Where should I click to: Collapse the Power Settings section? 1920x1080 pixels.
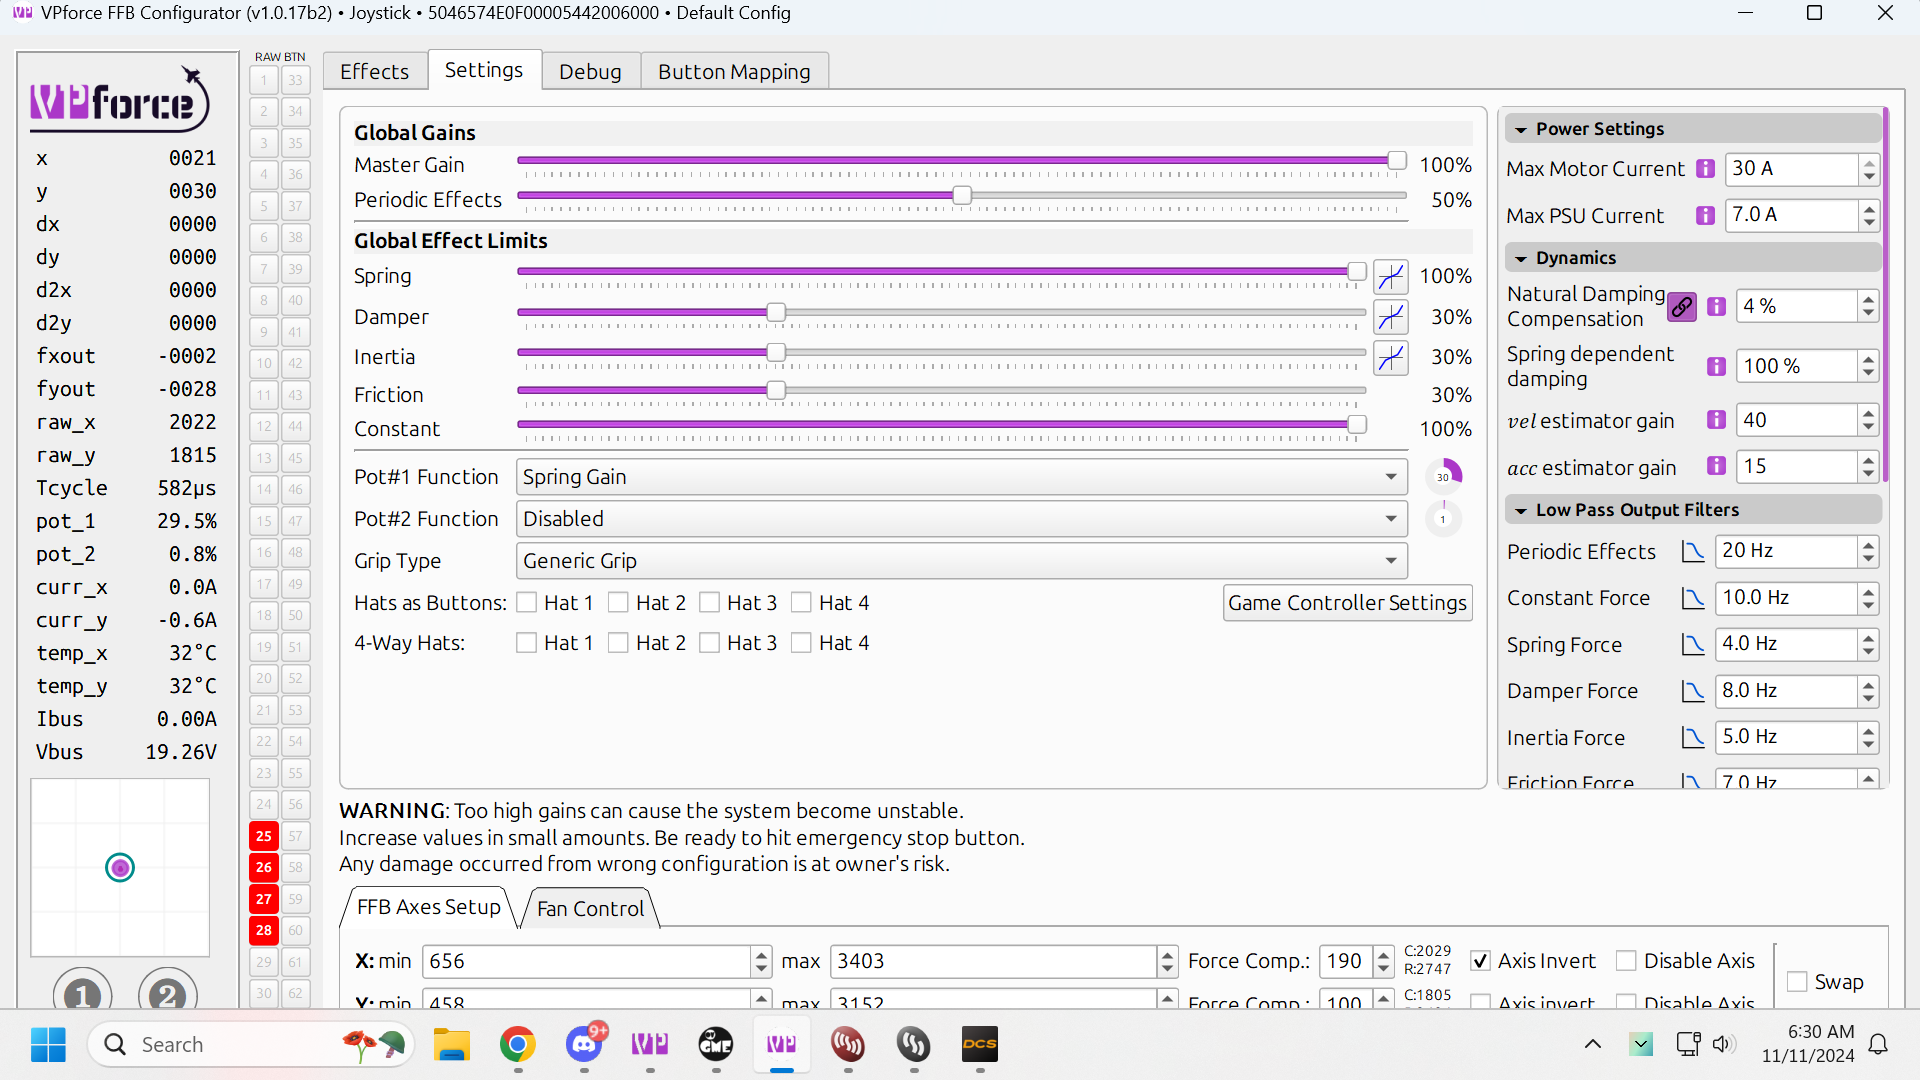click(x=1521, y=129)
